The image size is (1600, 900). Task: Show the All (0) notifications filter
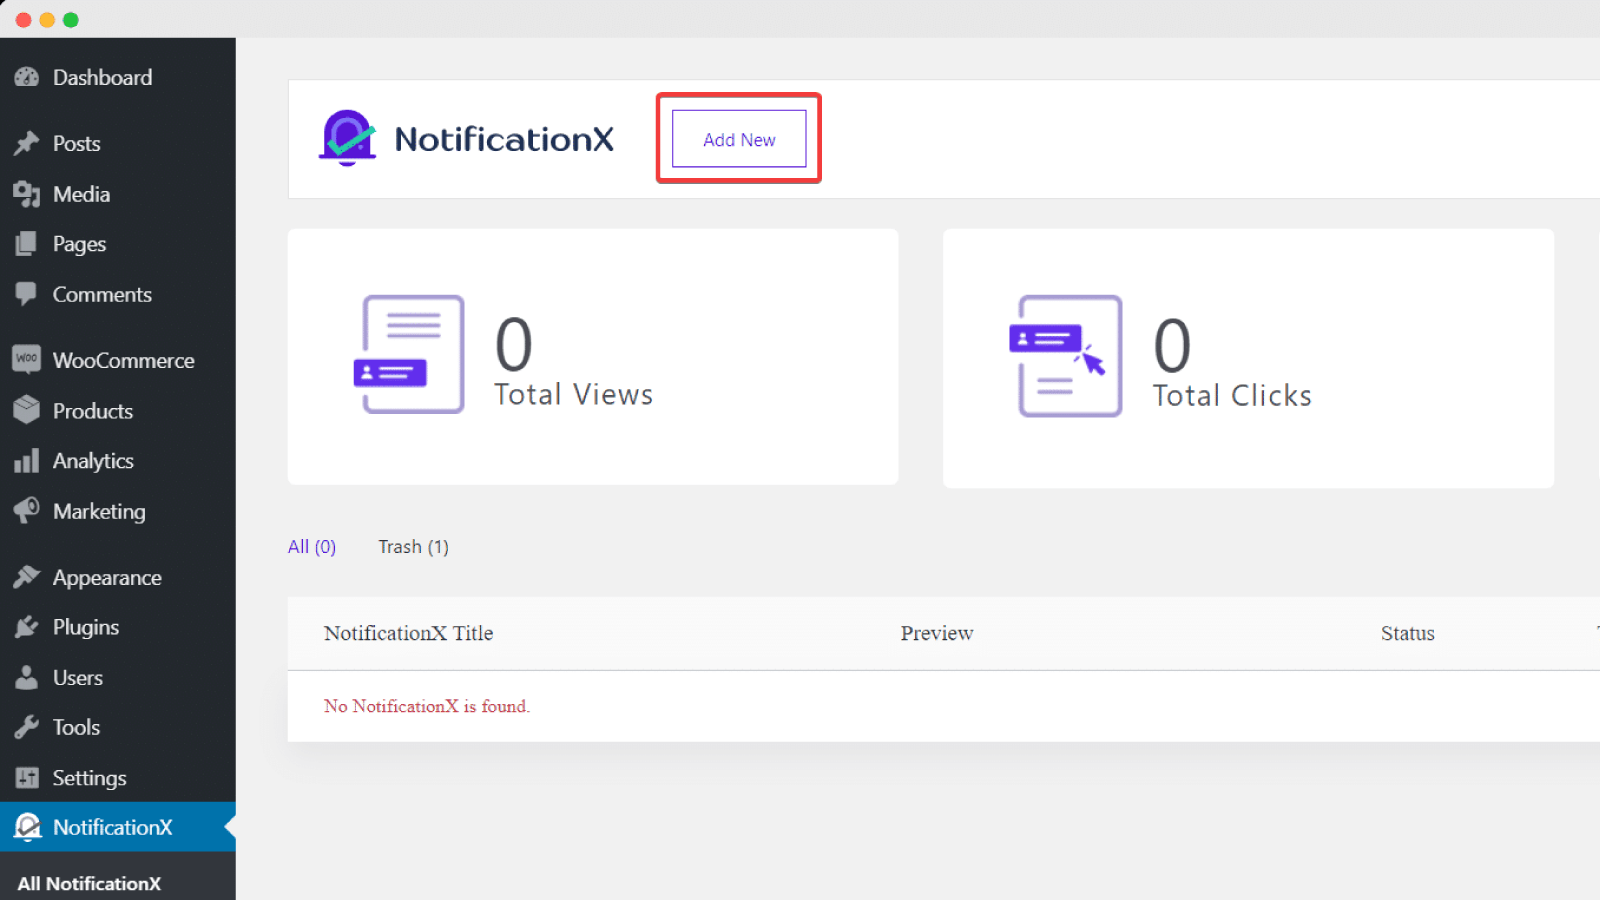point(312,546)
